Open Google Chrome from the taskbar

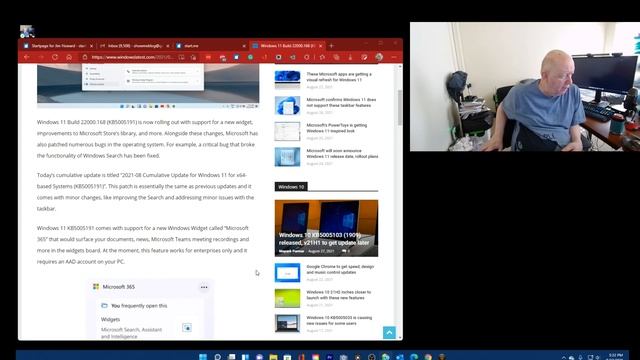428,357
